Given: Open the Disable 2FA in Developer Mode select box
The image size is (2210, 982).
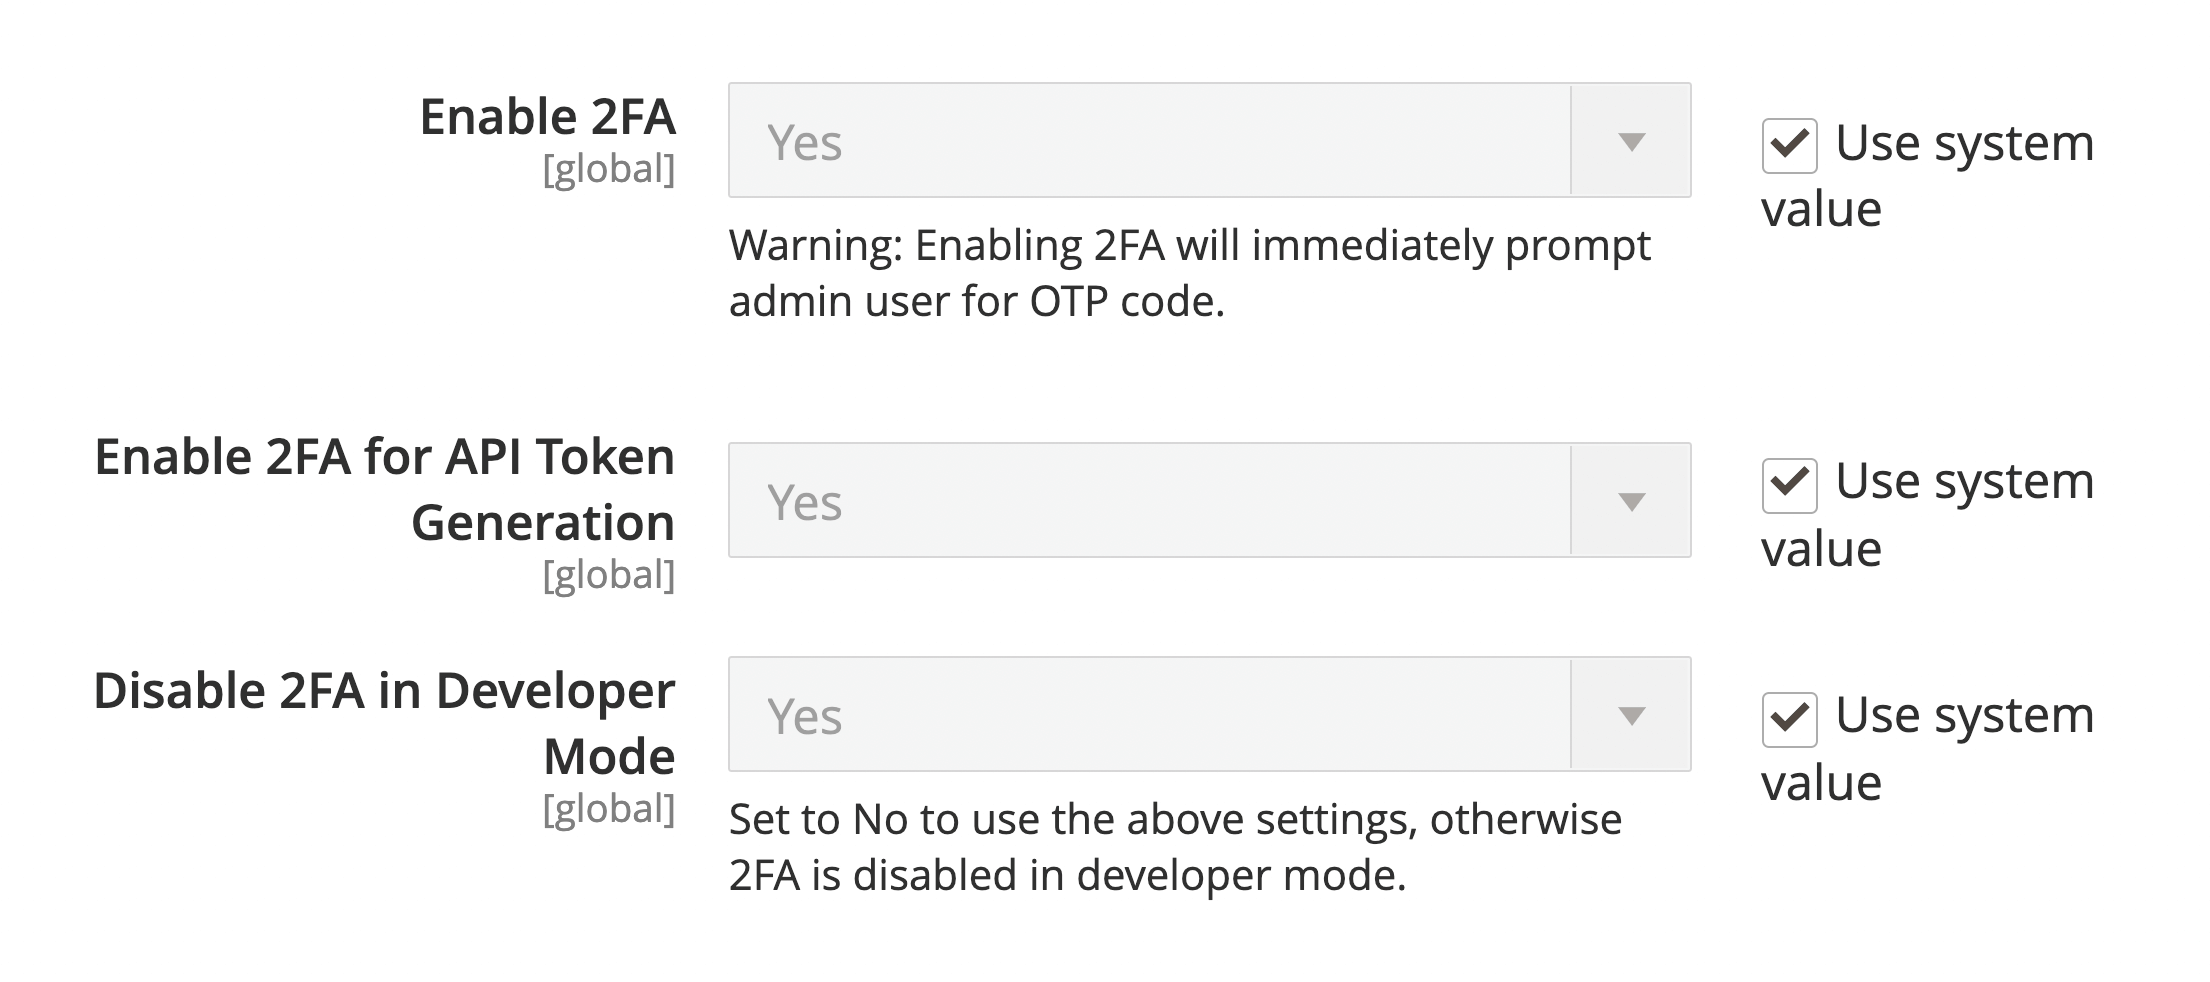Looking at the screenshot, I should click(x=1209, y=714).
